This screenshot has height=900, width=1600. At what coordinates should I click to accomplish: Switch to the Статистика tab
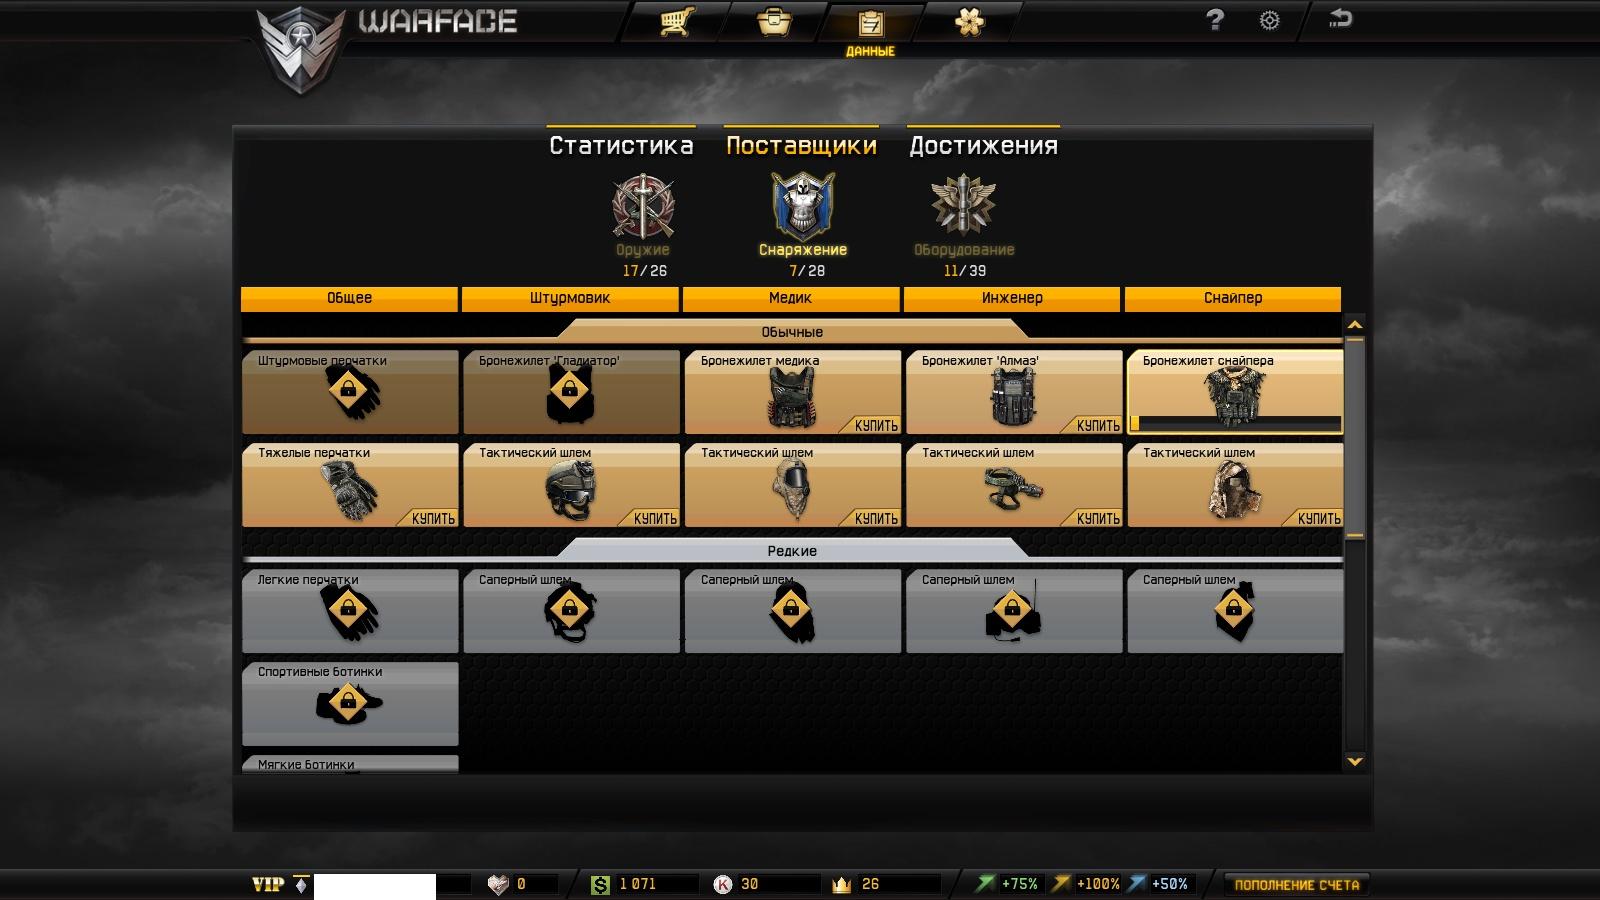[x=621, y=145]
